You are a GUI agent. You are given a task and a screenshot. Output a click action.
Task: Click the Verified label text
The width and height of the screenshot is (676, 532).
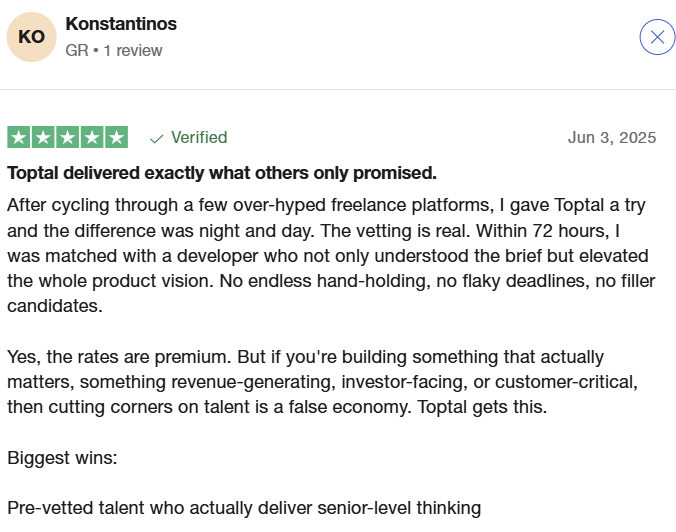[x=199, y=138]
